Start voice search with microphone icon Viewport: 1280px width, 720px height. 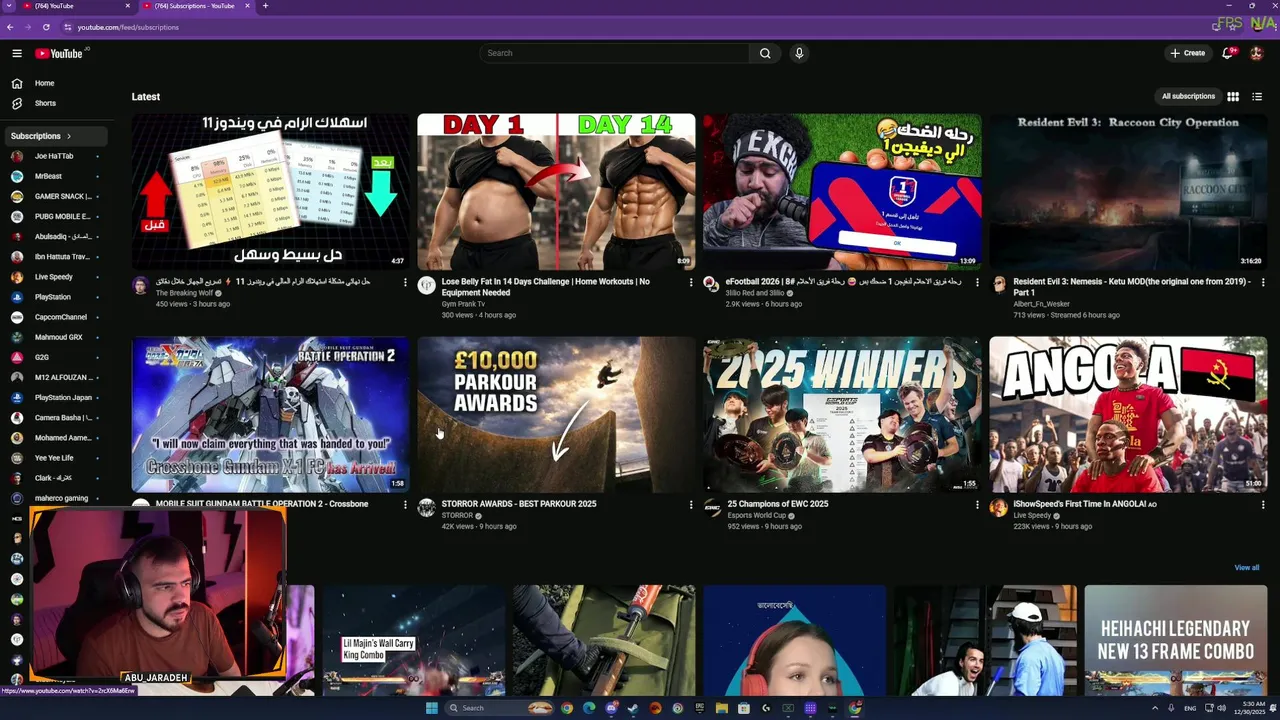(x=799, y=53)
